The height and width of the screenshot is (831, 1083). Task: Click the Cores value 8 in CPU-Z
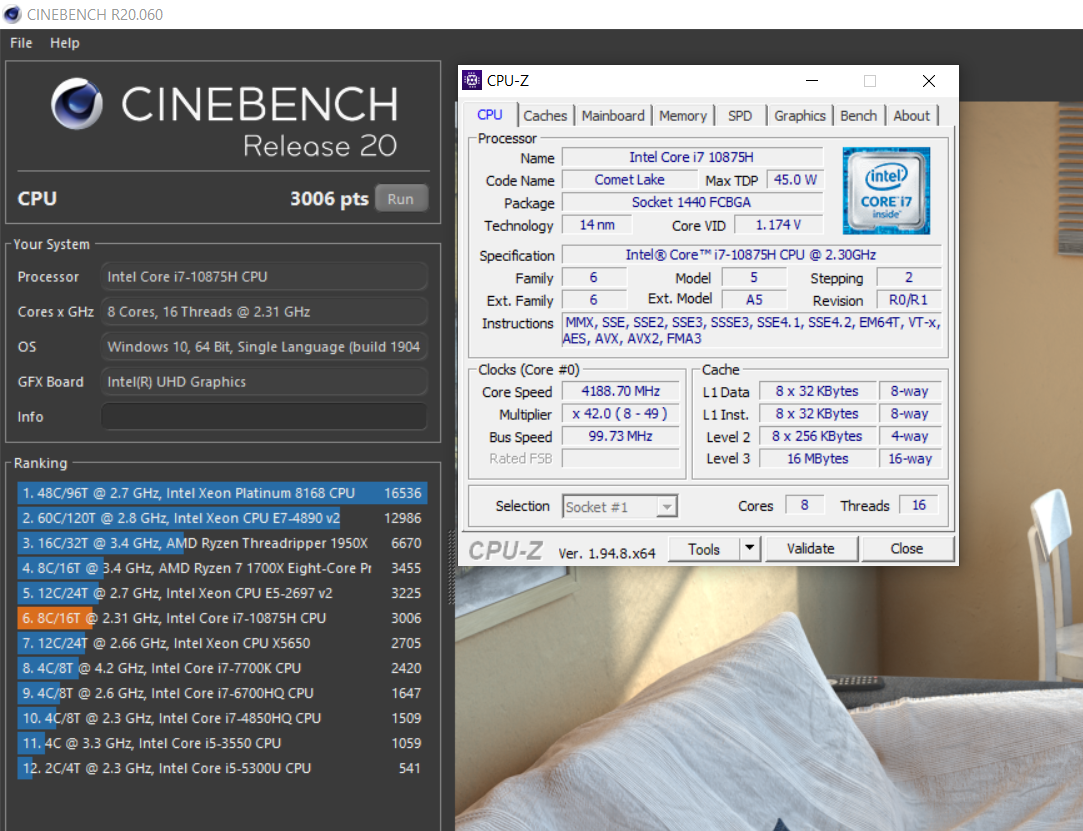pos(805,505)
